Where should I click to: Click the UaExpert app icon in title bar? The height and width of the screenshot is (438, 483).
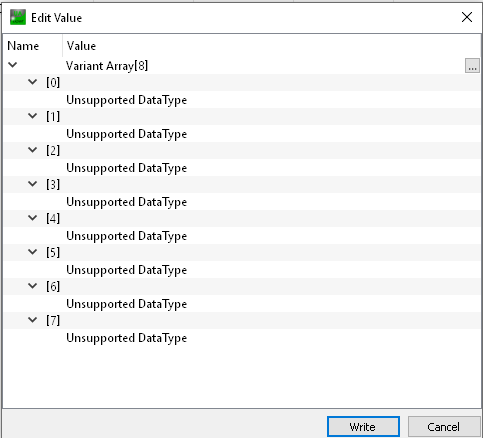pyautogui.click(x=18, y=17)
